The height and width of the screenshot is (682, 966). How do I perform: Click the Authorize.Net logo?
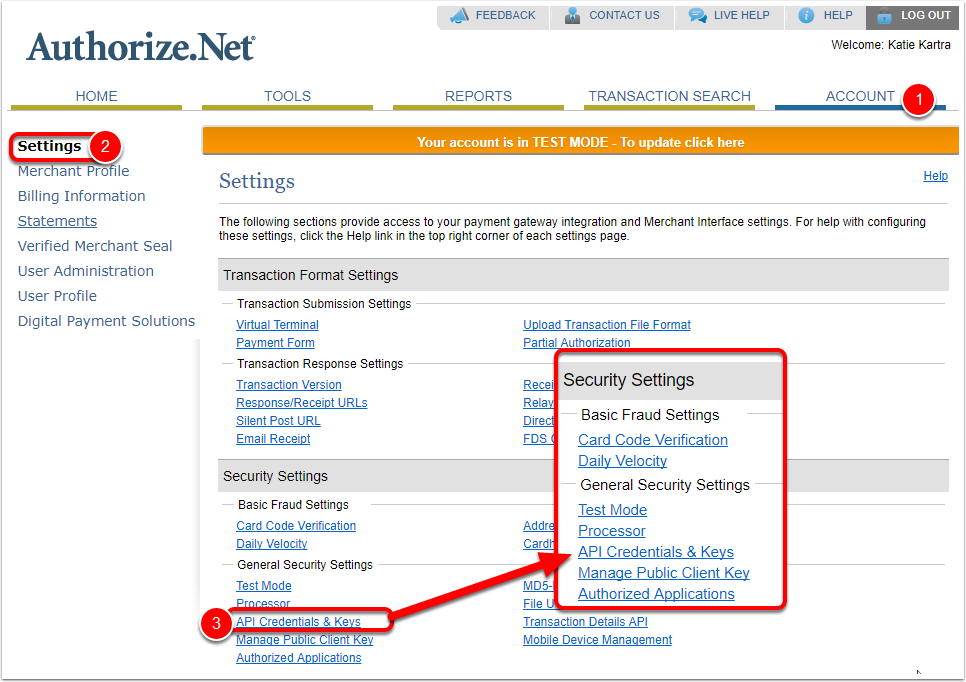140,47
